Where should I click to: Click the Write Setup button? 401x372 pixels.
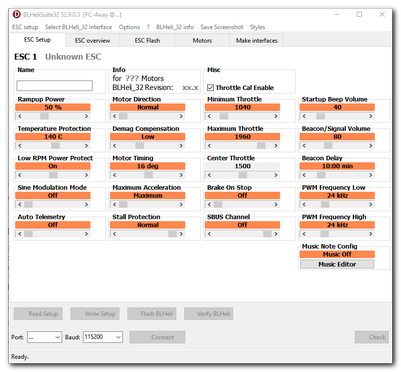pyautogui.click(x=95, y=314)
